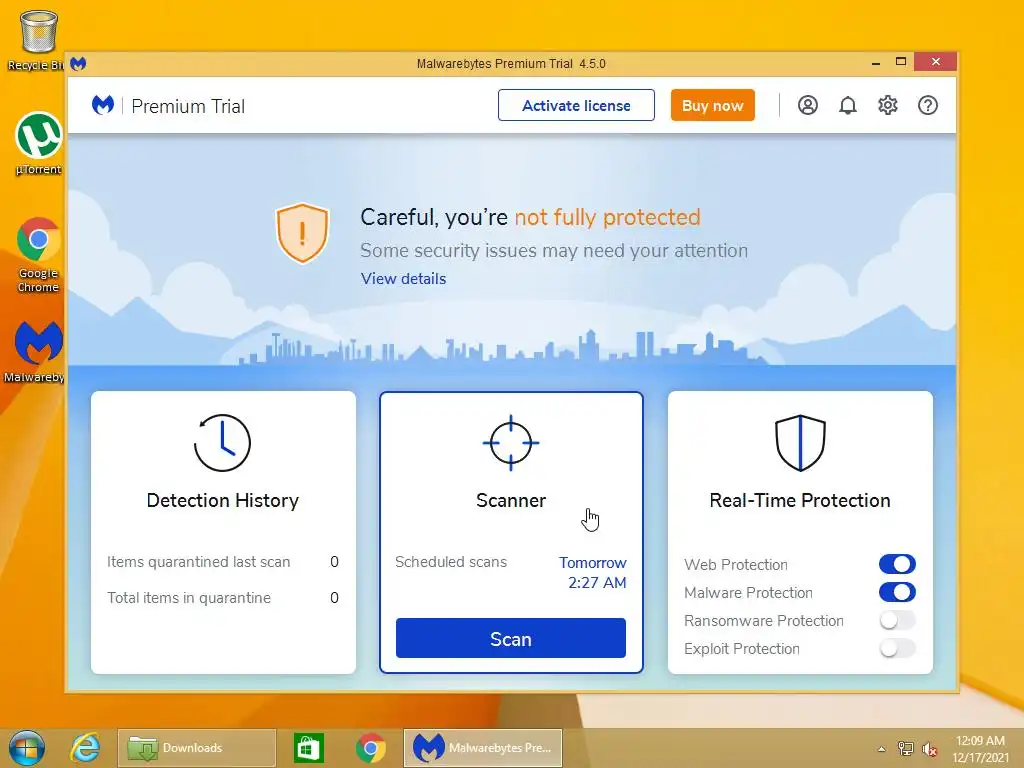Open the Windows Start button
1024x768 pixels.
[x=27, y=748]
